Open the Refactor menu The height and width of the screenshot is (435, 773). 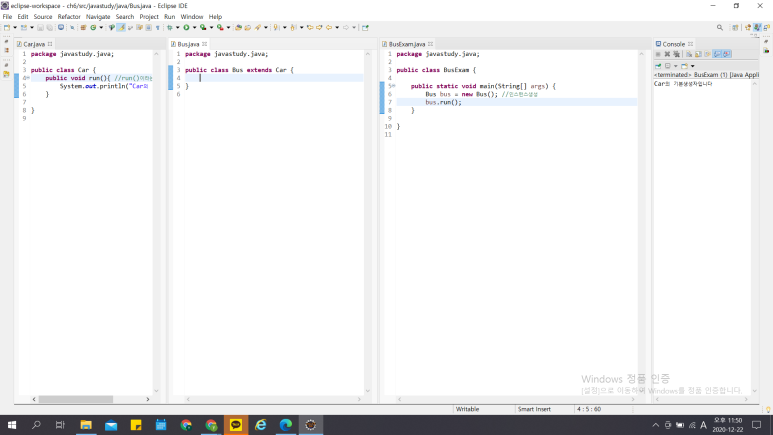pyautogui.click(x=69, y=17)
